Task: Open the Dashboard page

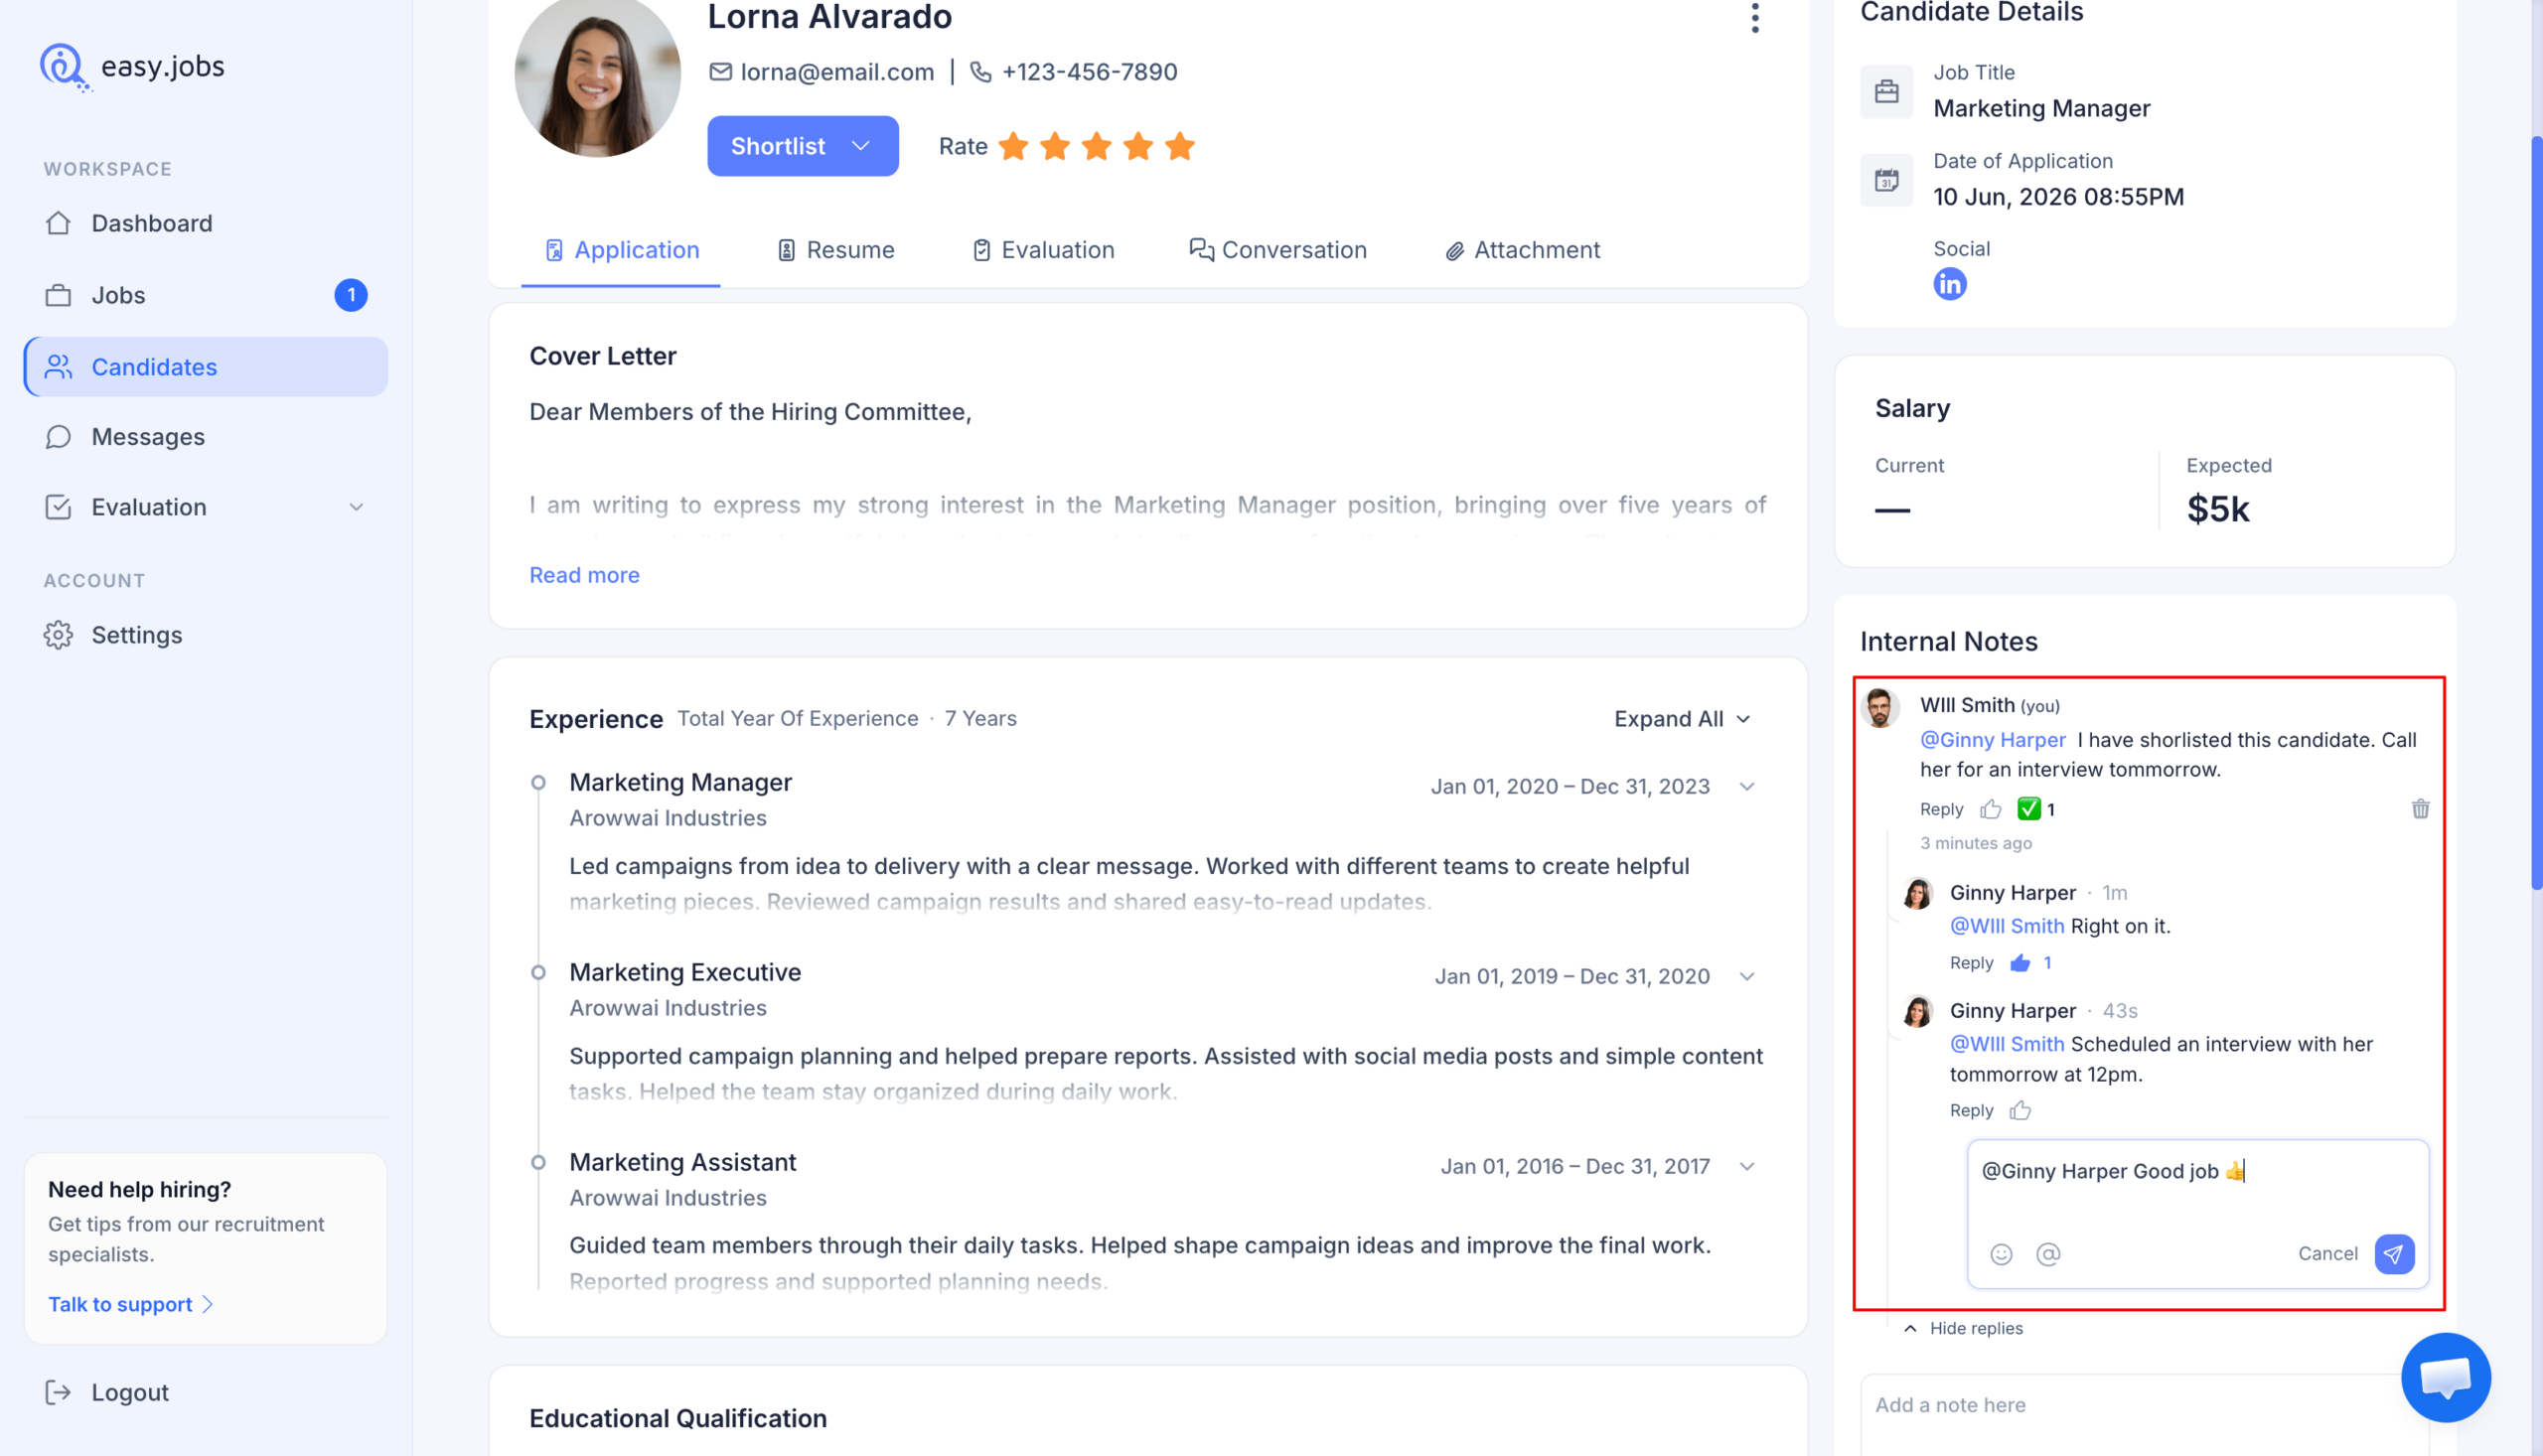Action: (205, 223)
